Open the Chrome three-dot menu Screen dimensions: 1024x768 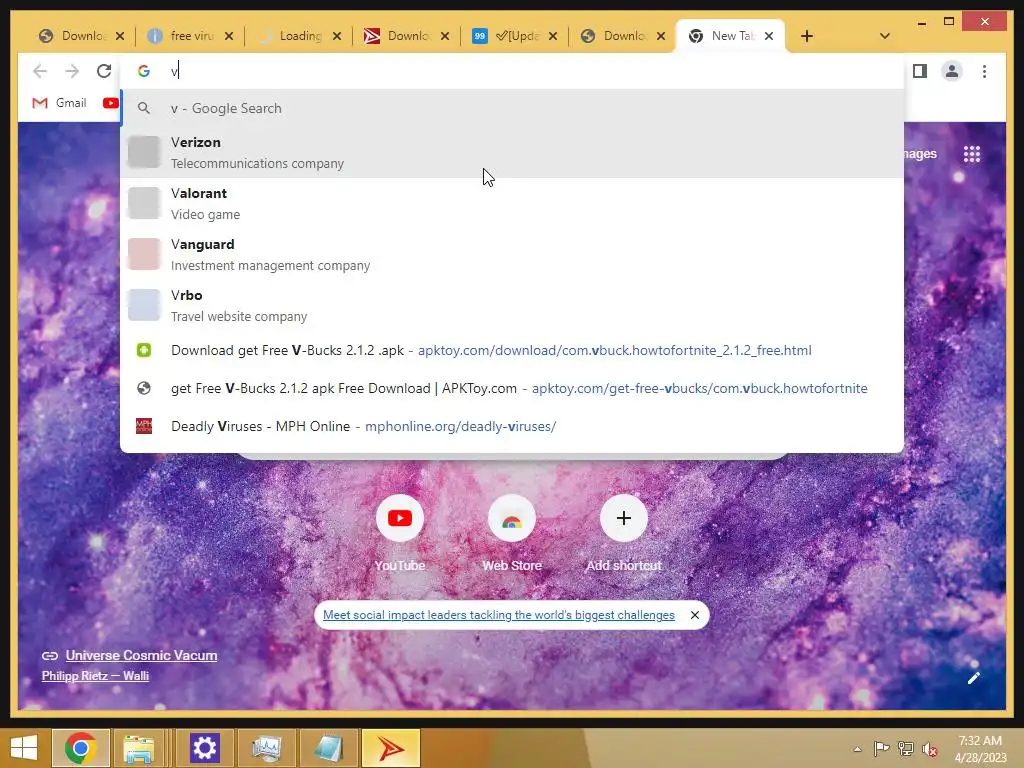984,71
